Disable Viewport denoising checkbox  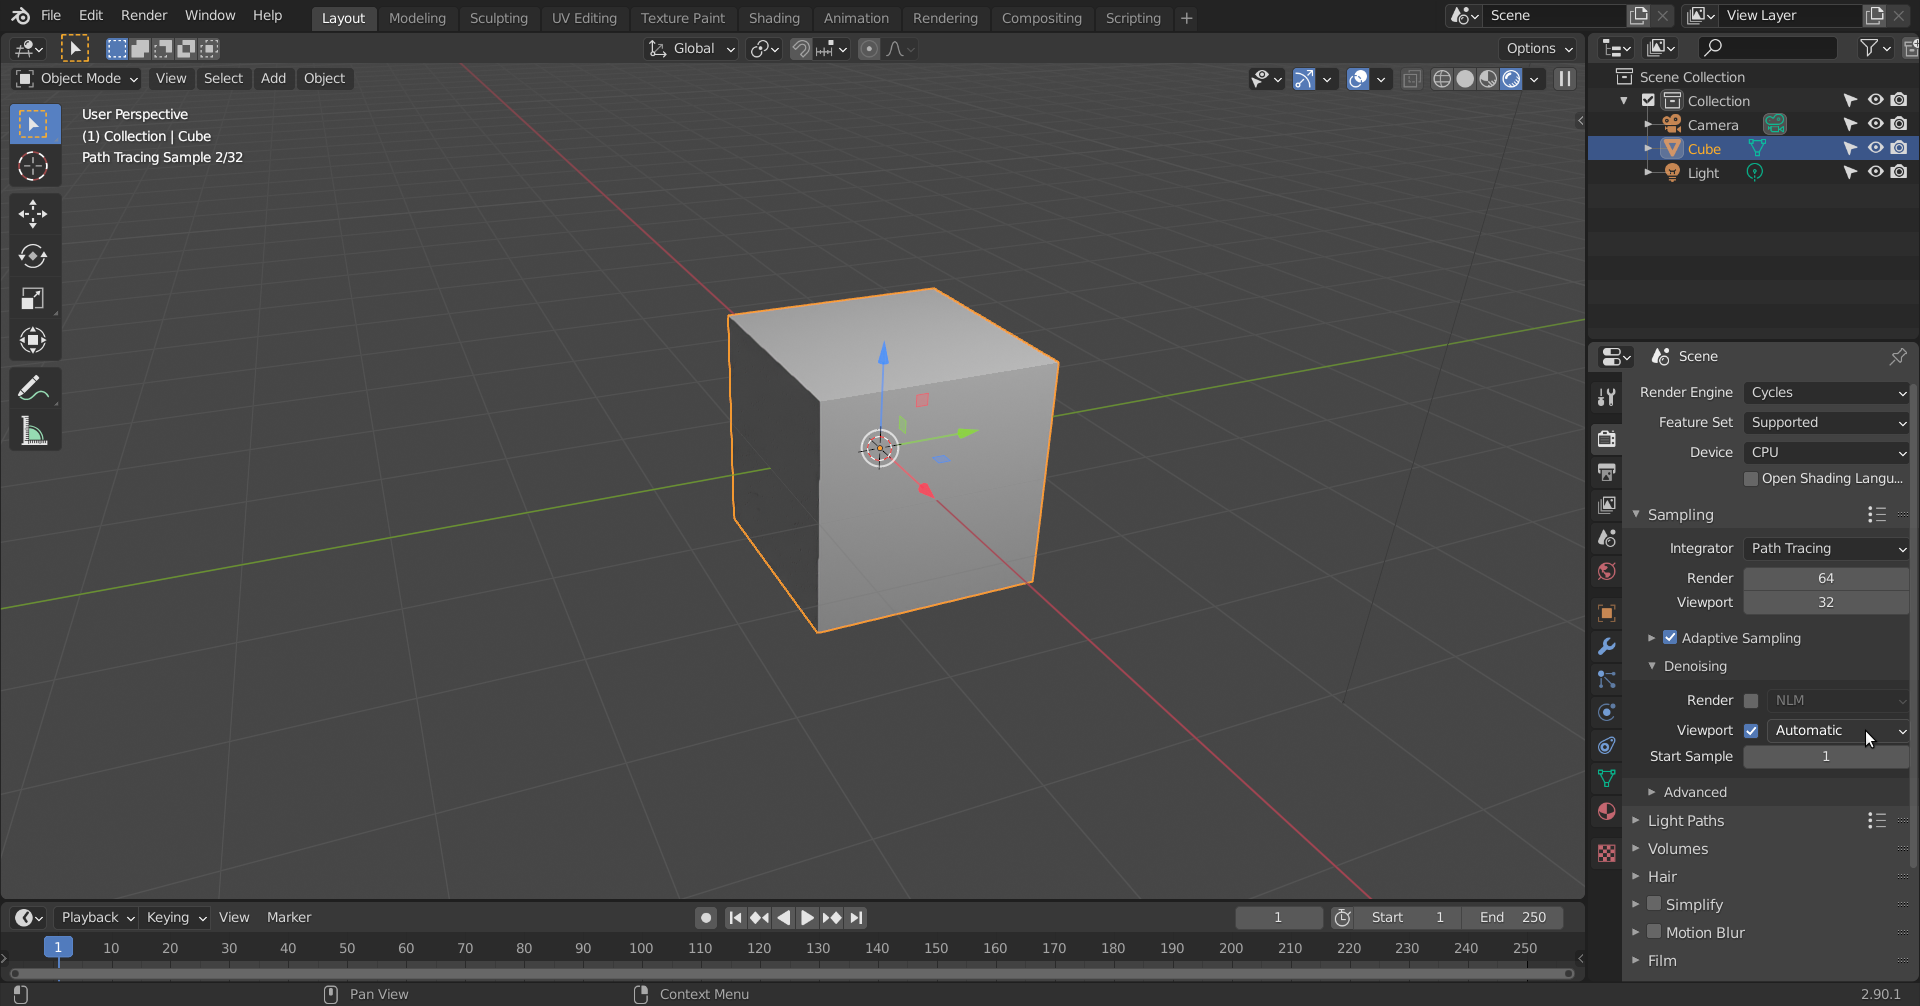[1751, 731]
